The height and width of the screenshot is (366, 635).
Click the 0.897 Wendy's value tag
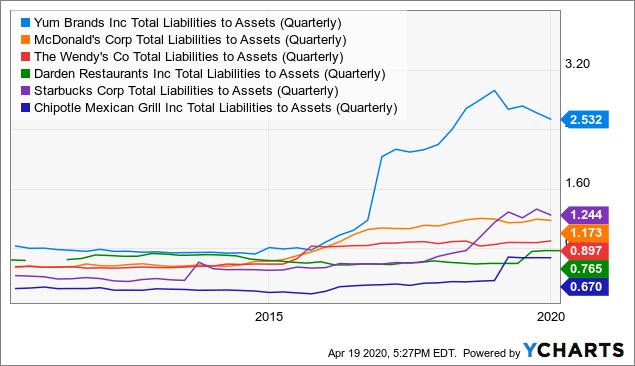(x=585, y=251)
